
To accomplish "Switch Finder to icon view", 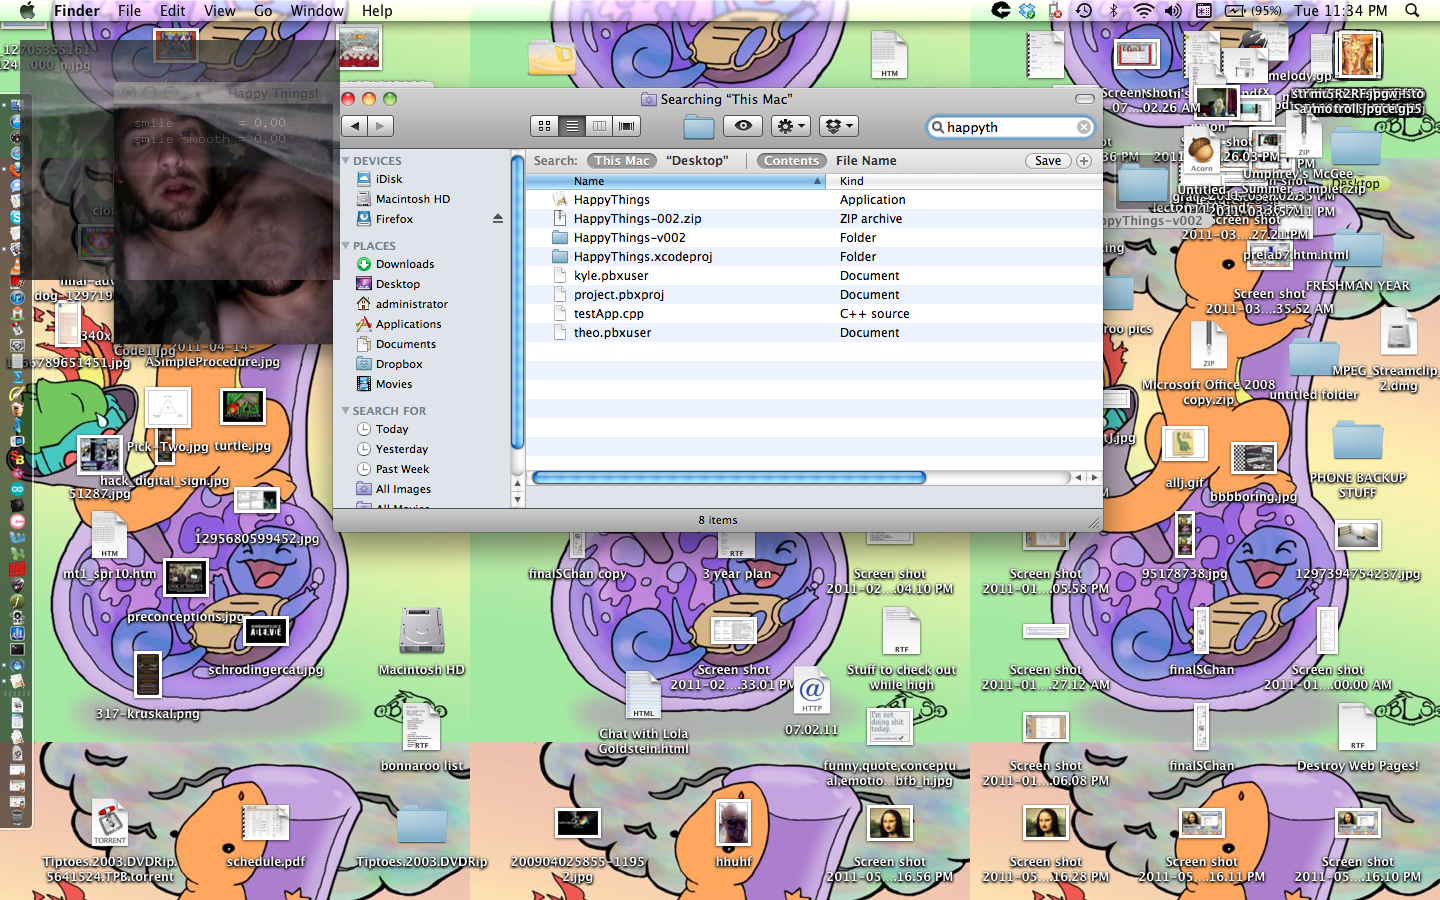I will point(544,126).
